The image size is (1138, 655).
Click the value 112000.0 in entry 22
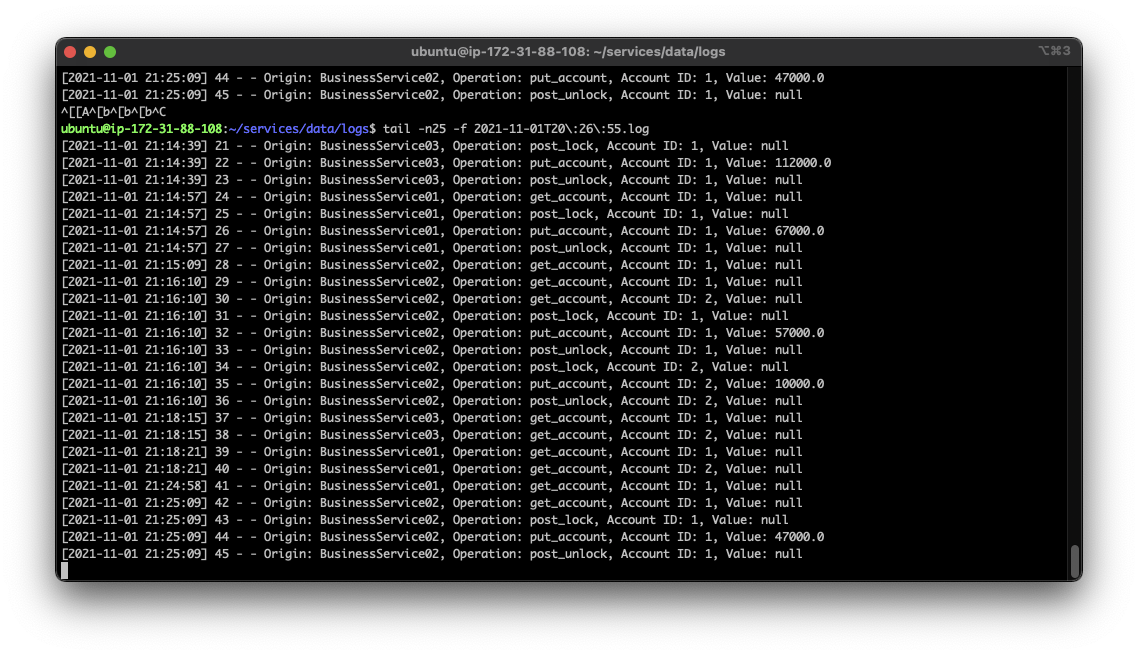pos(803,163)
